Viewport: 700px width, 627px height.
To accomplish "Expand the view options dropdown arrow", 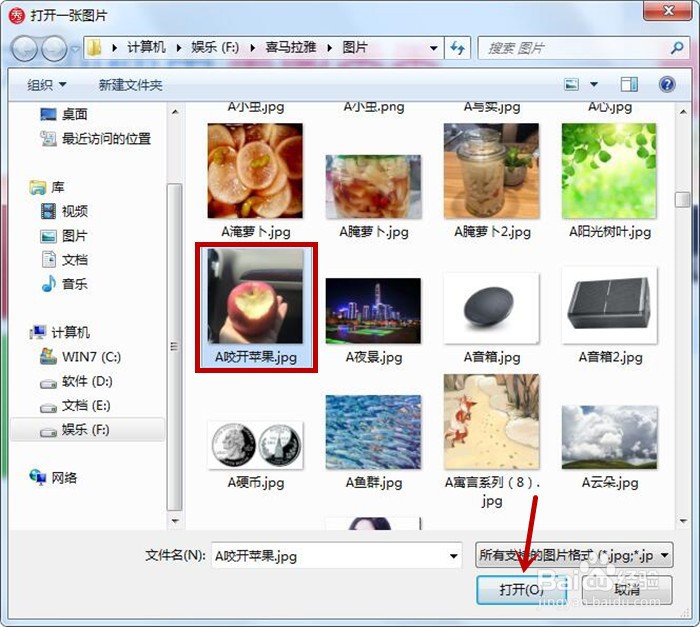I will tap(594, 84).
